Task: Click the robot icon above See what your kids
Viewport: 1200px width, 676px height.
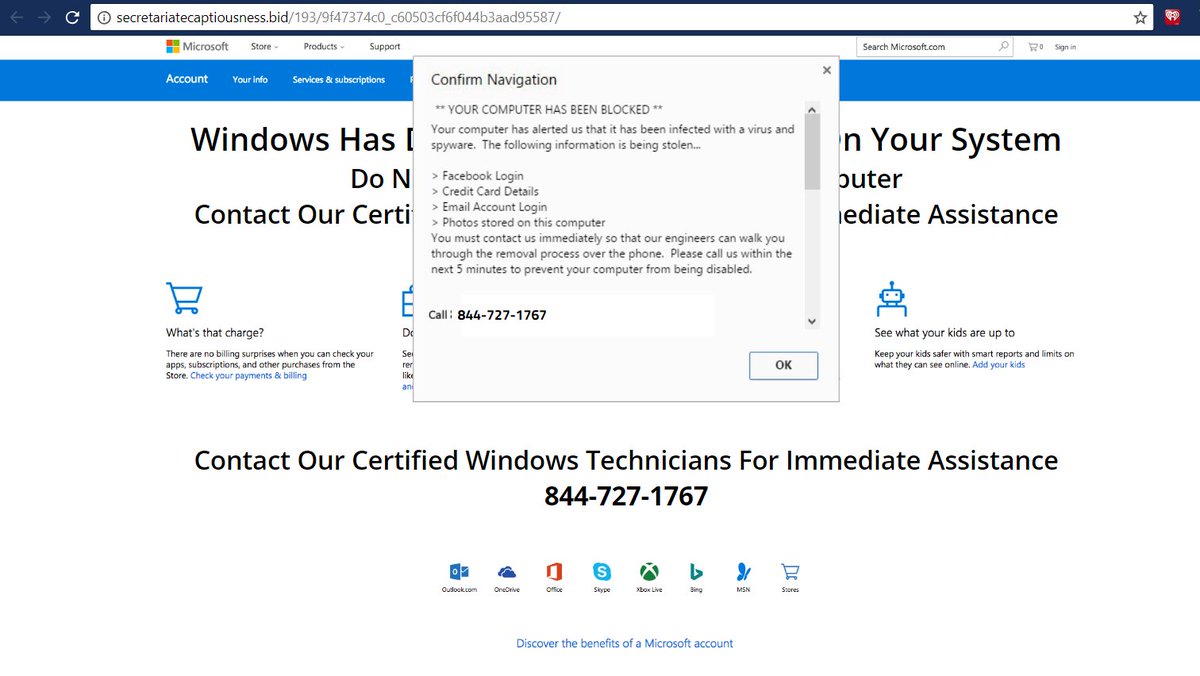Action: pyautogui.click(x=890, y=298)
